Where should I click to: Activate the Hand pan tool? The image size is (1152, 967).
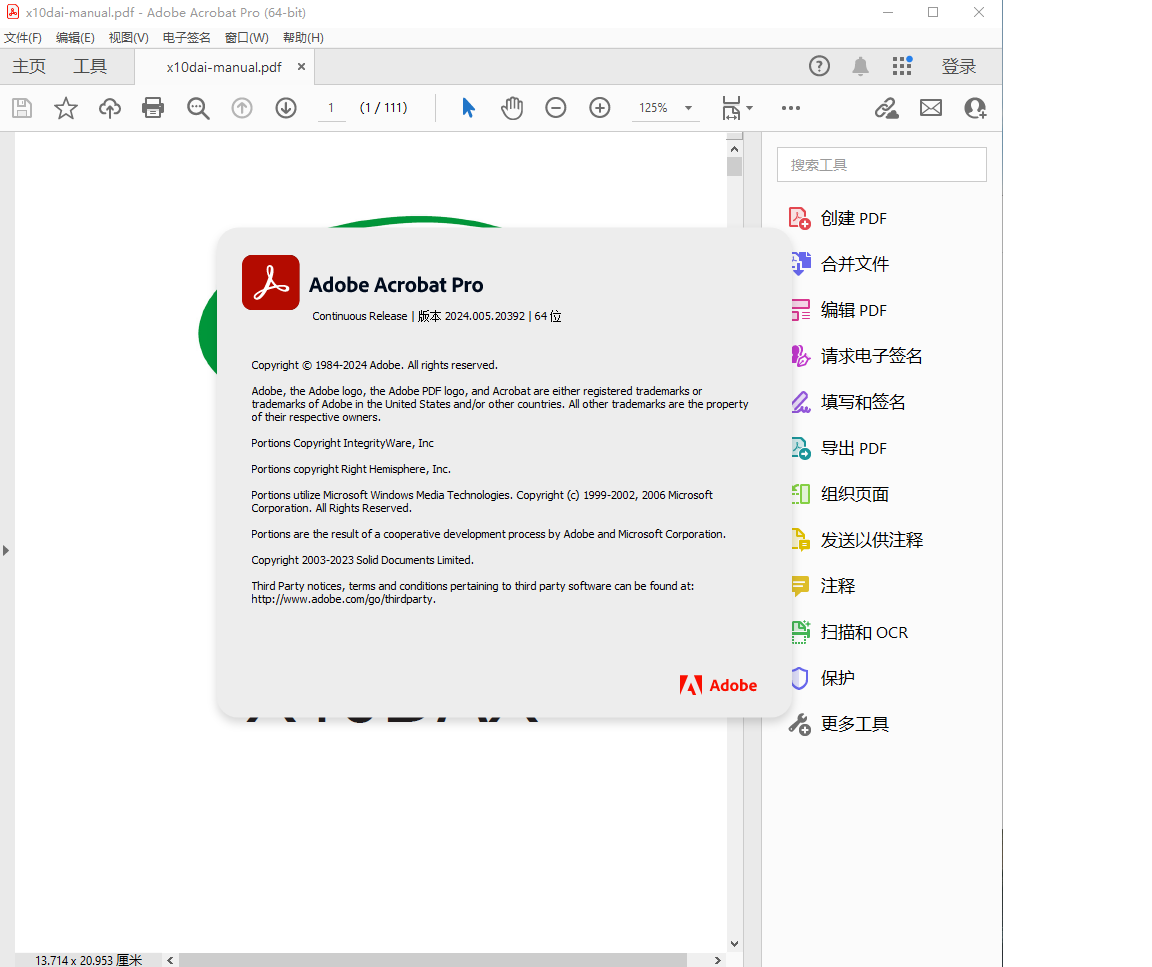[512, 108]
